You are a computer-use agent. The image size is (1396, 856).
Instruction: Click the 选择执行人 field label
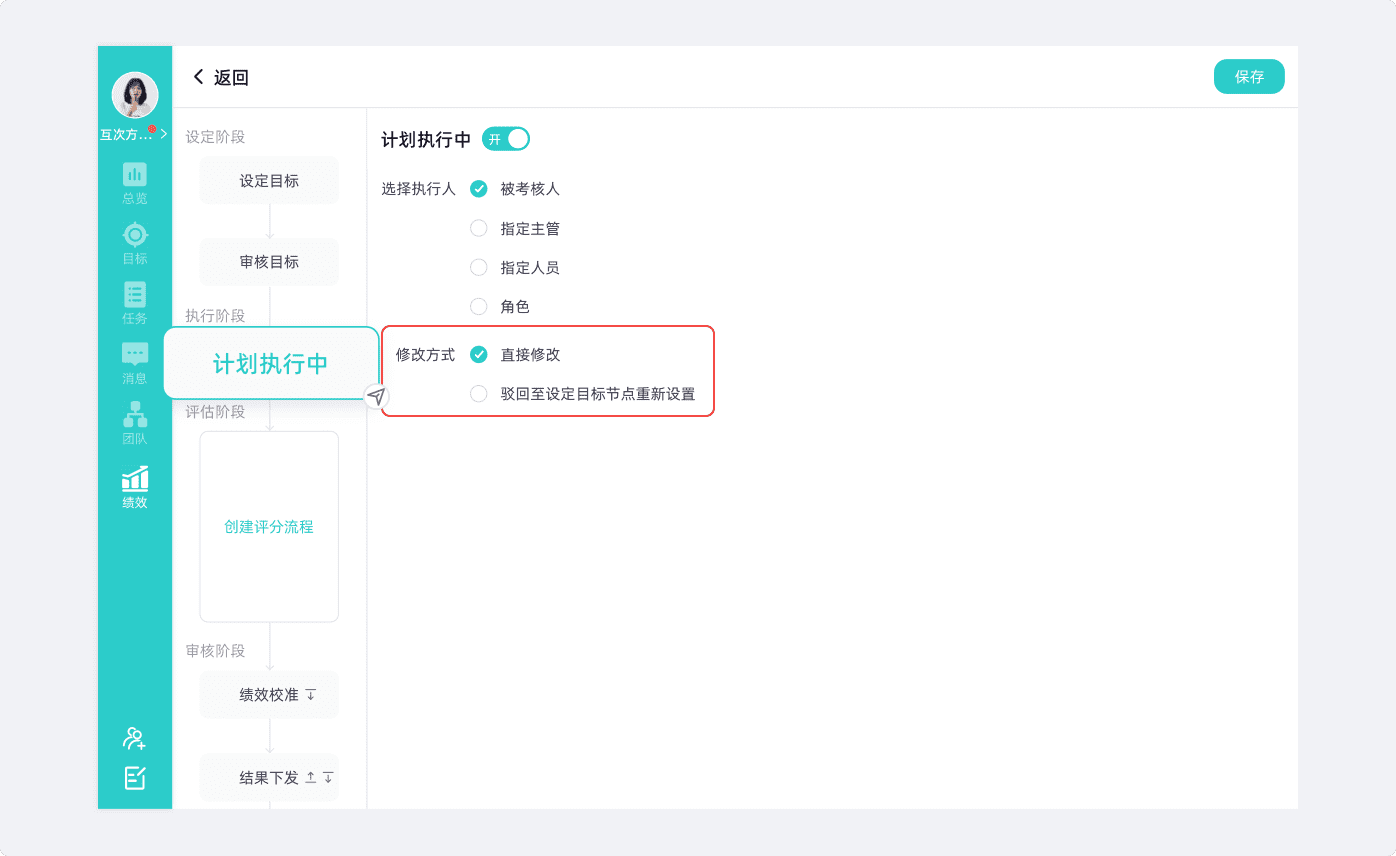click(x=418, y=188)
